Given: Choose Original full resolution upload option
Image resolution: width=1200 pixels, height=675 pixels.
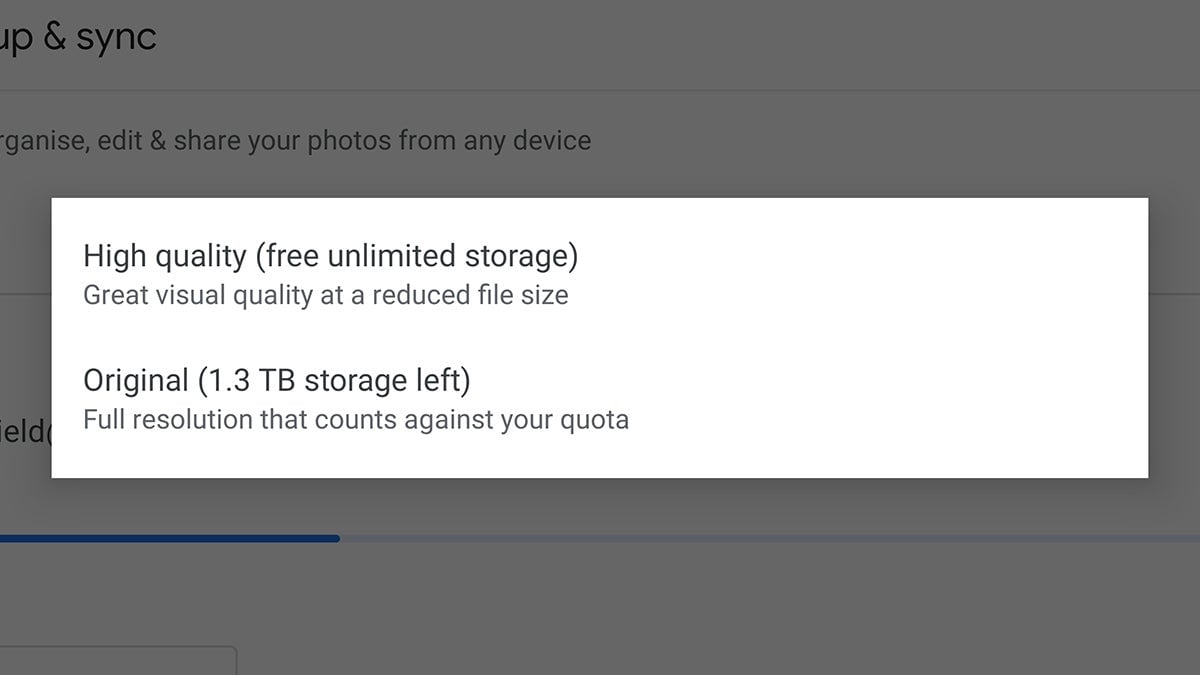Looking at the screenshot, I should pyautogui.click(x=355, y=398).
